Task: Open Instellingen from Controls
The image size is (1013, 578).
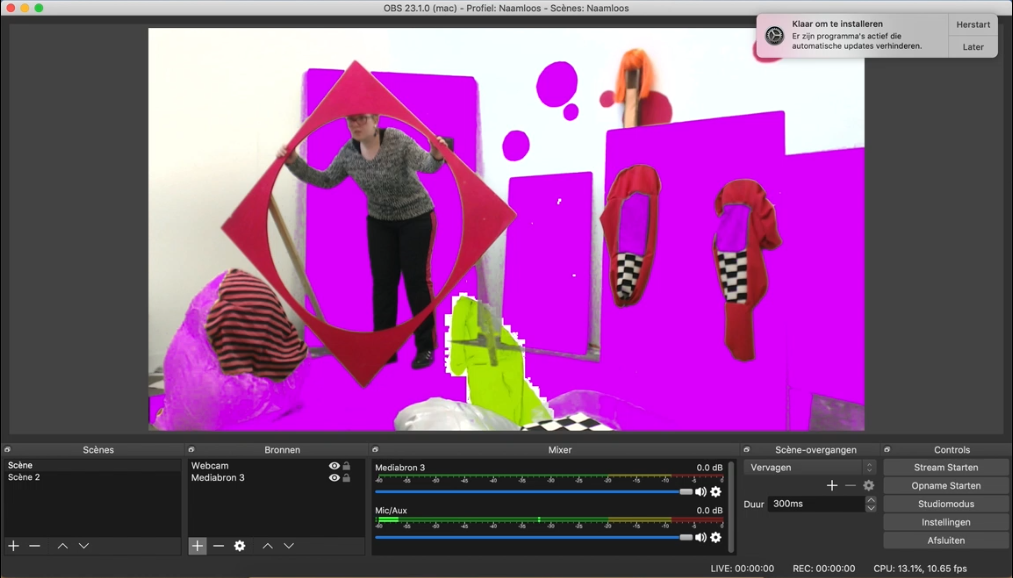Action: tap(945, 522)
